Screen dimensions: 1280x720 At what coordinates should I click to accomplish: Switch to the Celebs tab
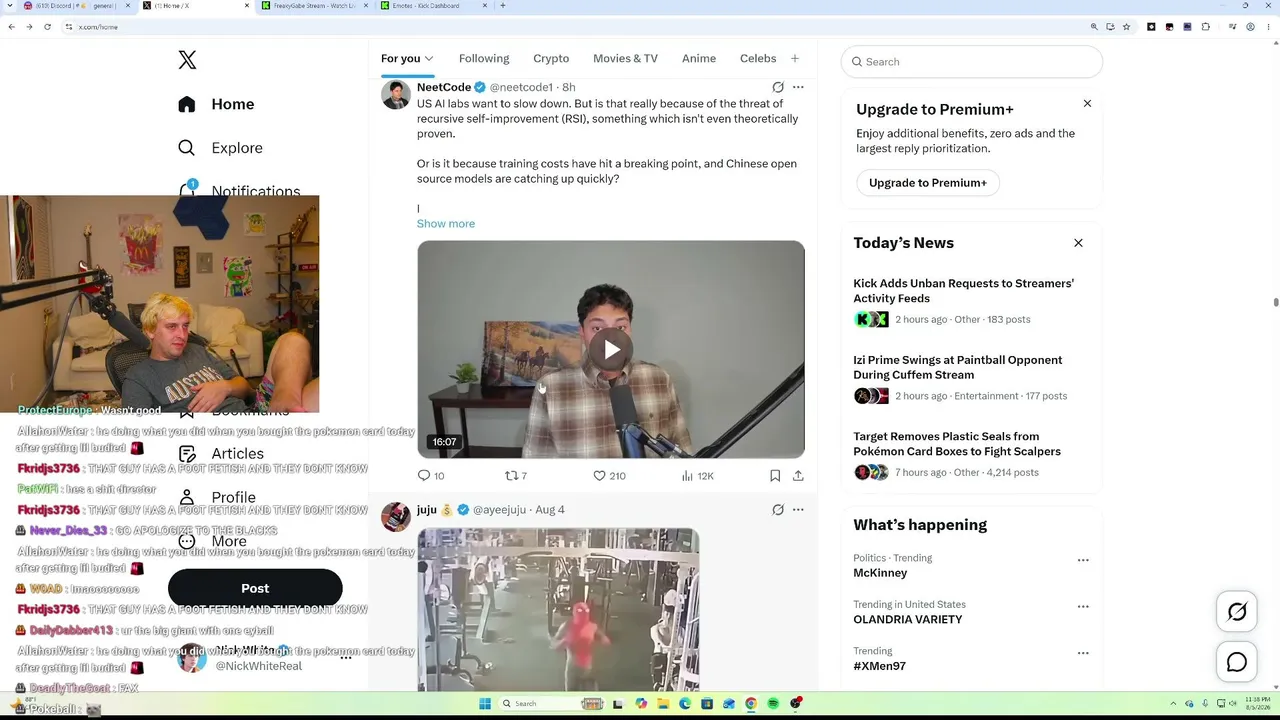(758, 59)
